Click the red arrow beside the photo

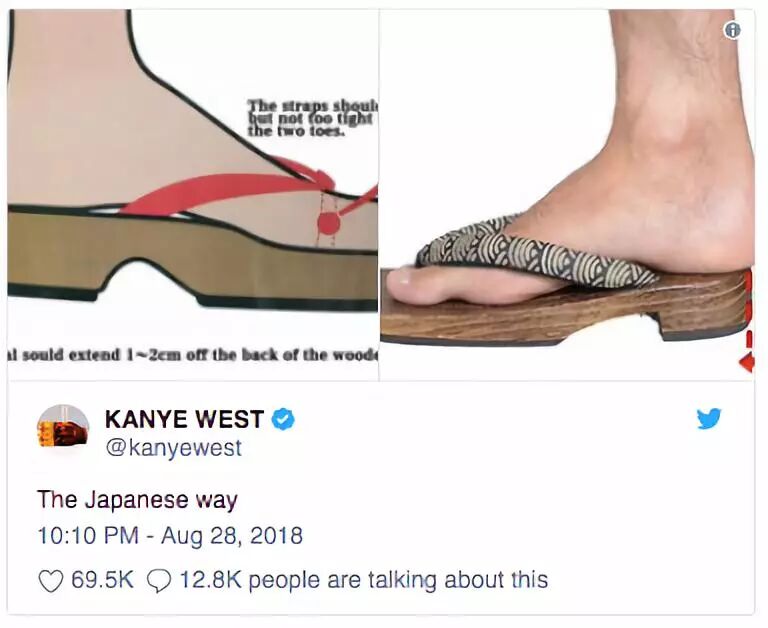pos(747,363)
